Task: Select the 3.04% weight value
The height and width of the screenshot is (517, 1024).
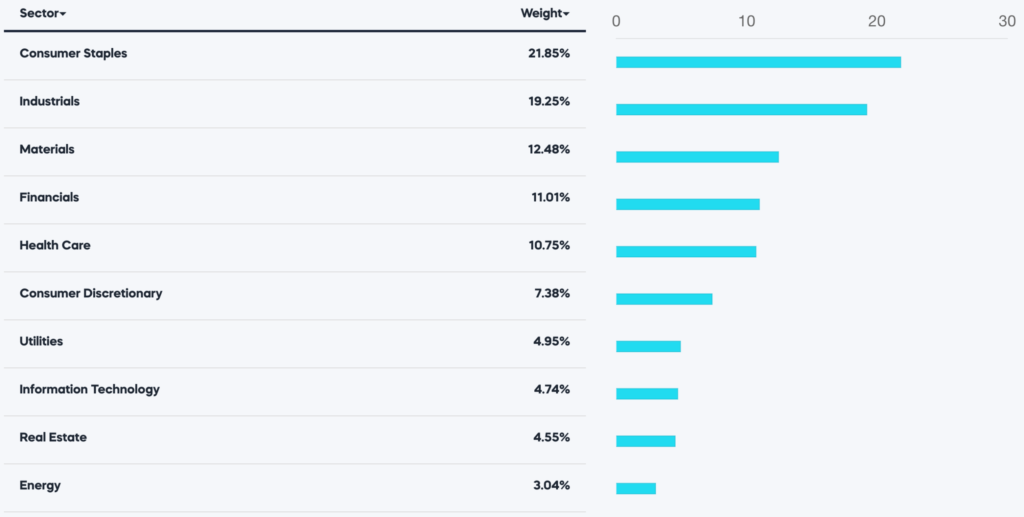Action: 551,486
